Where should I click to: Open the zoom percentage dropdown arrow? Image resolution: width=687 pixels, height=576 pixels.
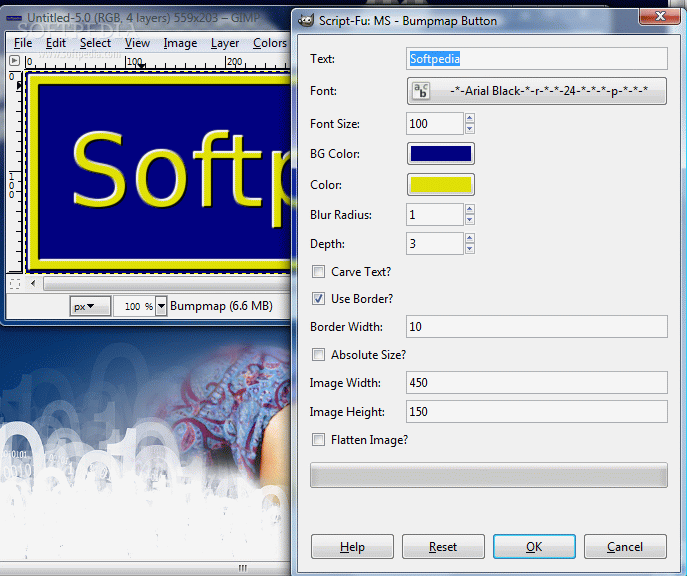[161, 306]
